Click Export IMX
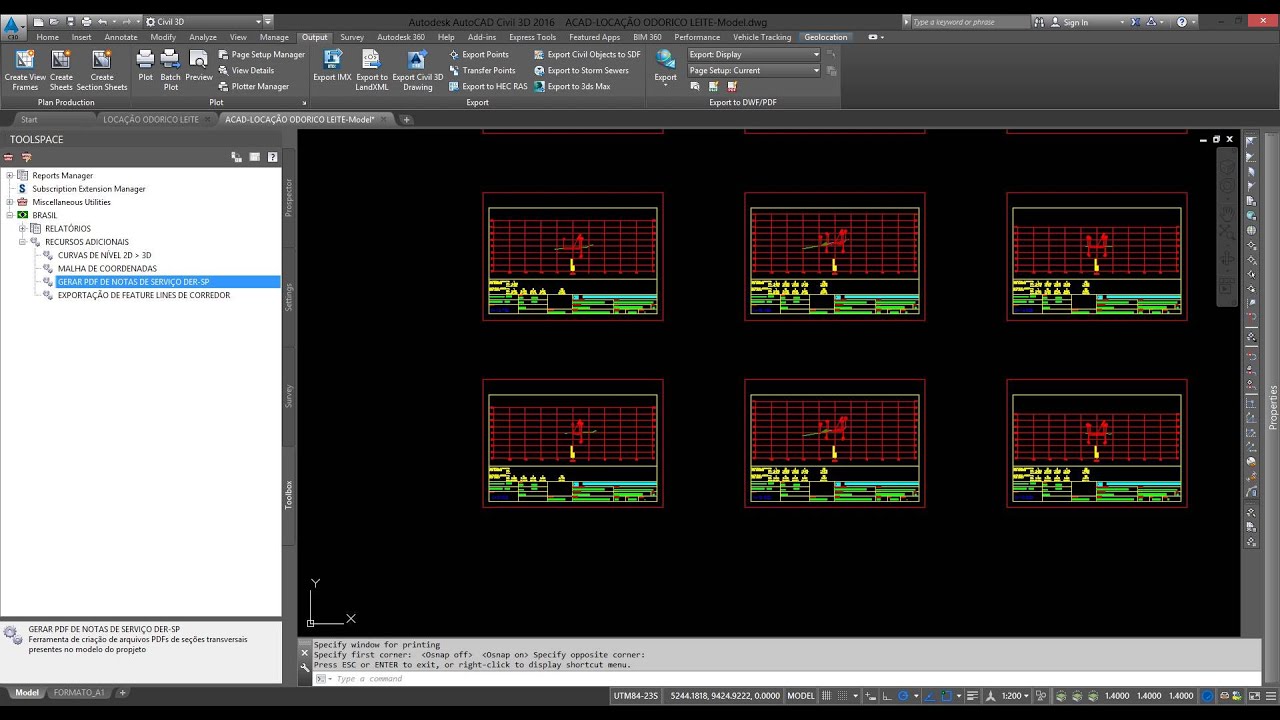The image size is (1280, 720). (332, 66)
